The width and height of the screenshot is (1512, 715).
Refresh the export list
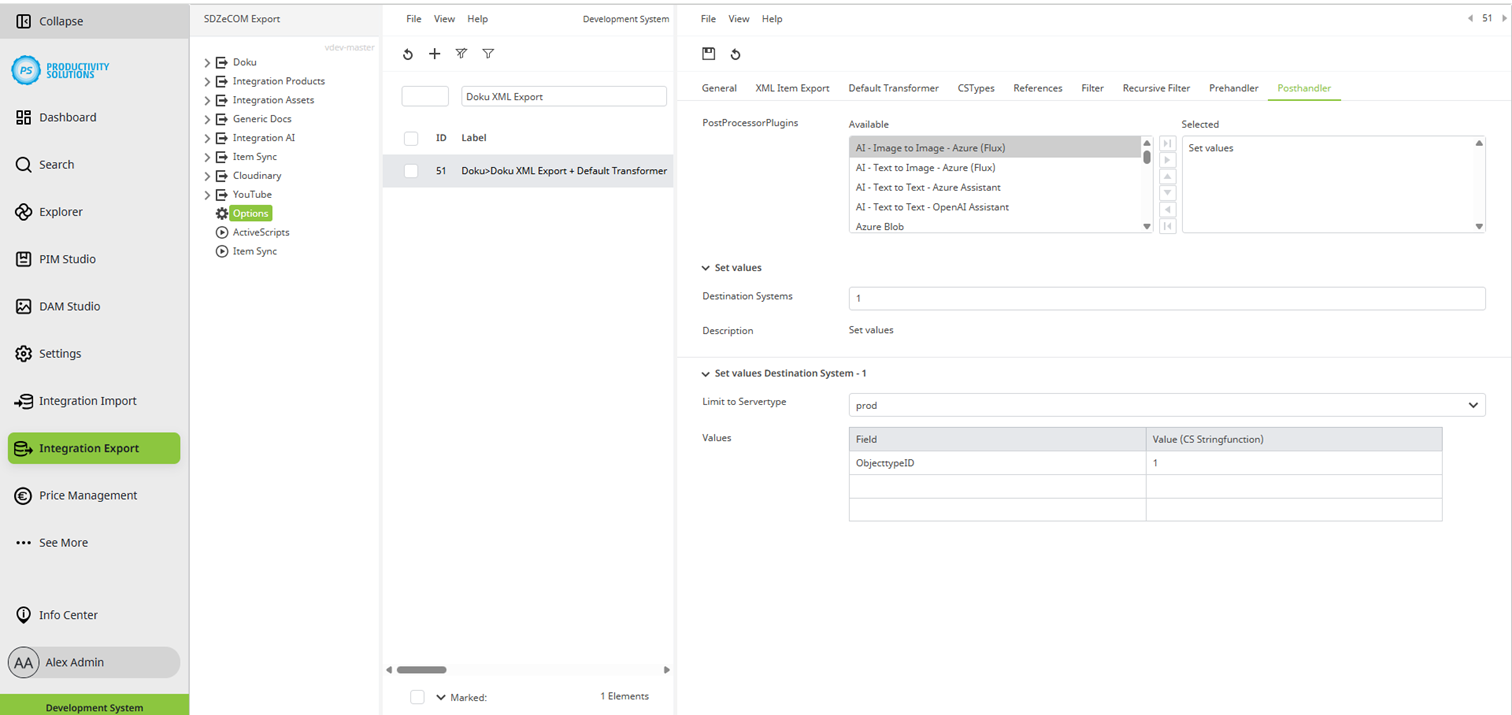[407, 54]
